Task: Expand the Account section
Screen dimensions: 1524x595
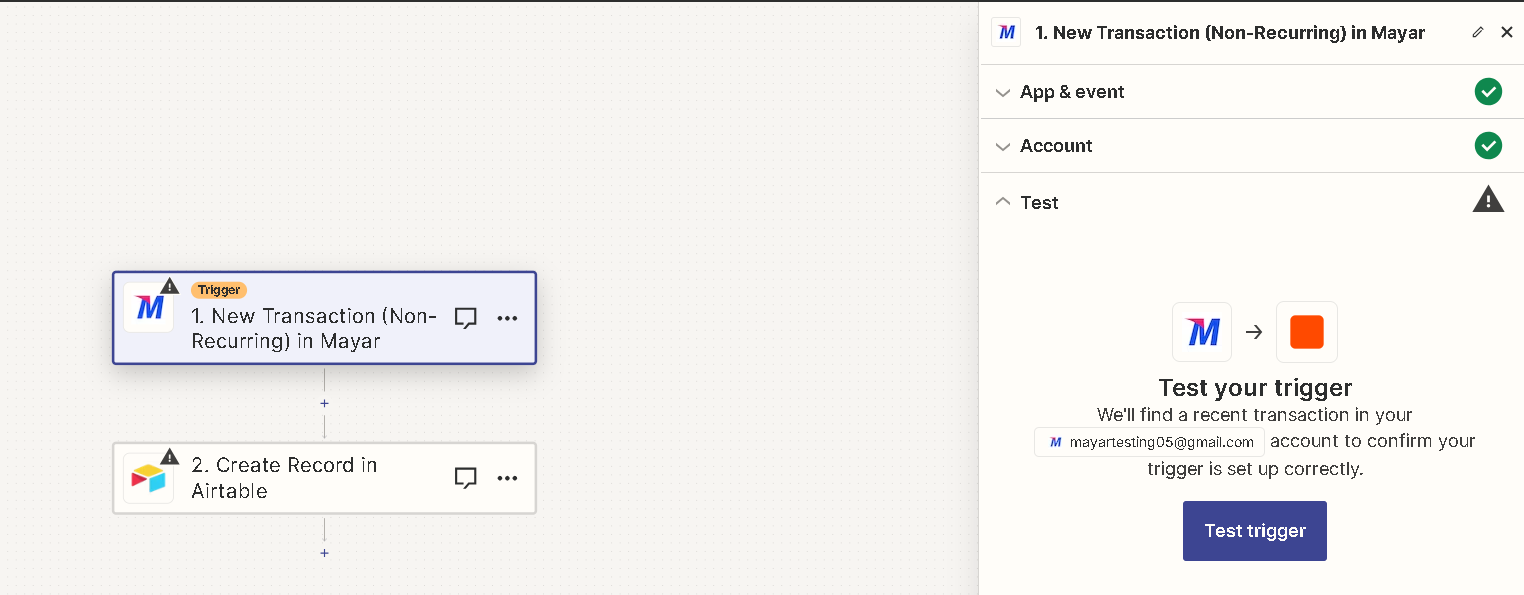Action: click(x=1251, y=146)
